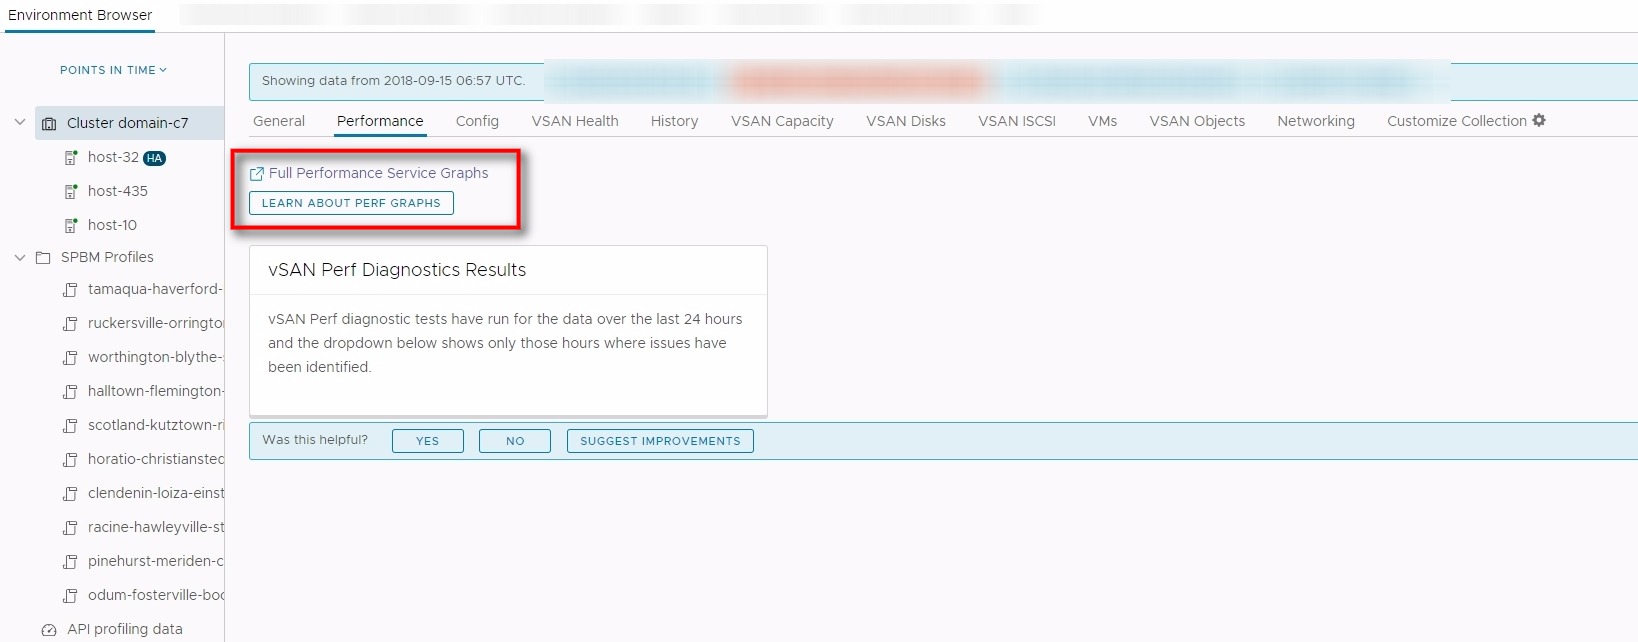Switch to the VSAN Health tab
The width and height of the screenshot is (1638, 642).
pos(574,121)
